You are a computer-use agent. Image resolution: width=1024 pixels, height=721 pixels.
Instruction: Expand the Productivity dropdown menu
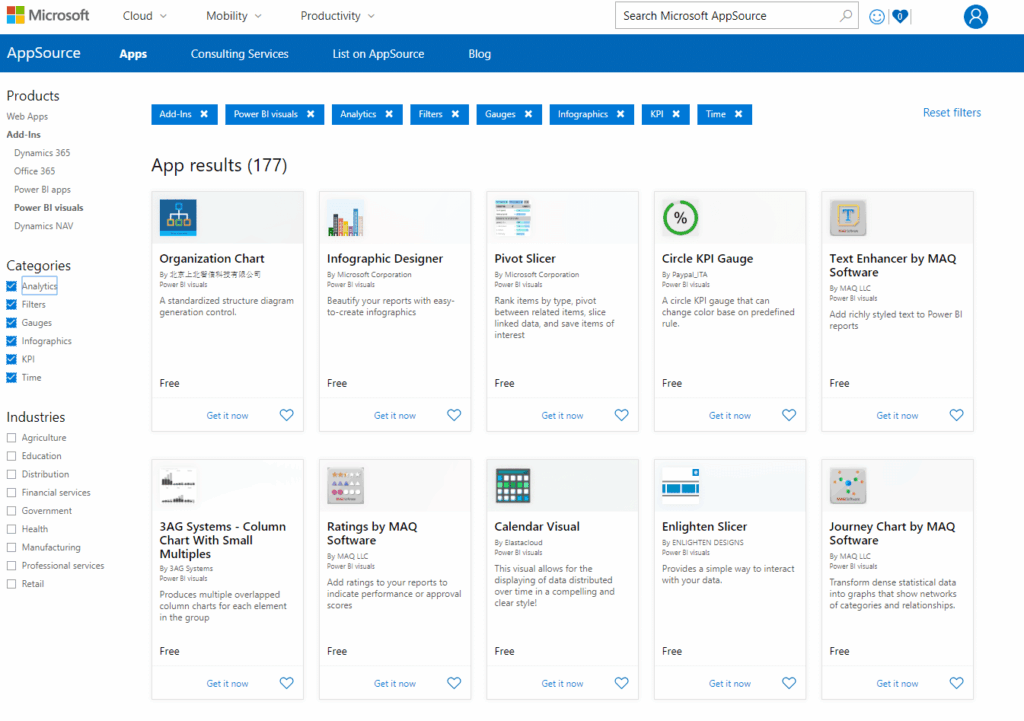(x=337, y=16)
